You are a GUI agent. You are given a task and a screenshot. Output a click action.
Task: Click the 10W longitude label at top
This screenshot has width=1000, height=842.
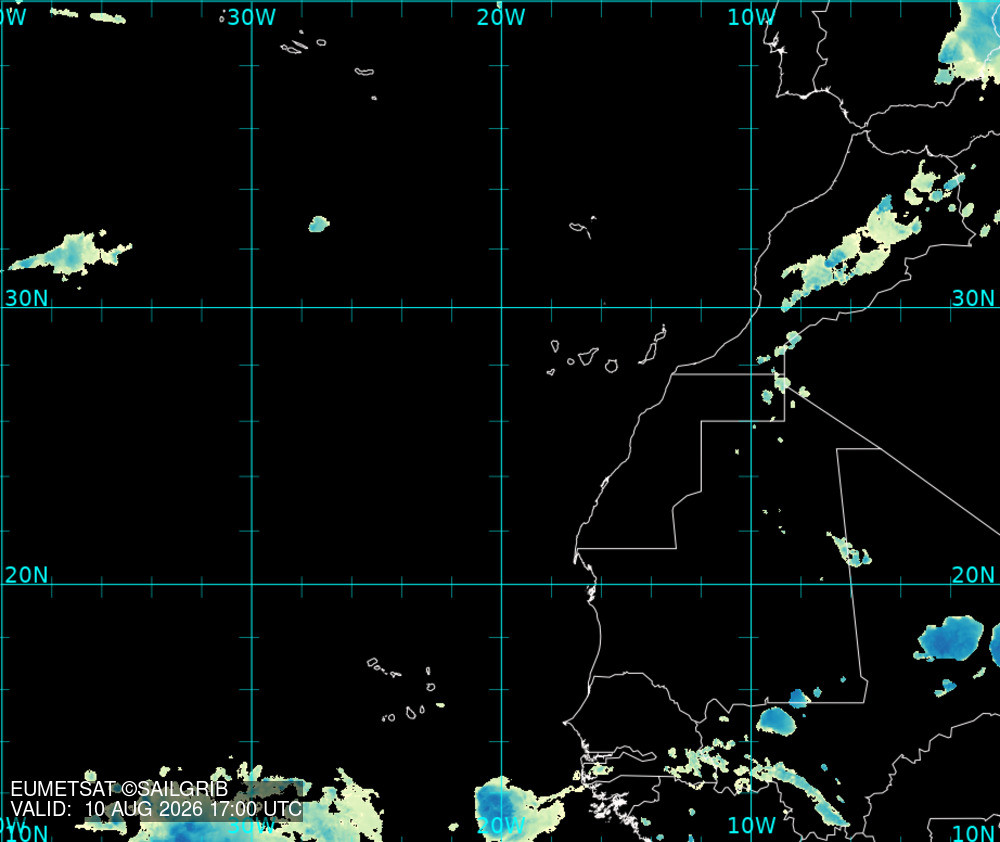[751, 17]
